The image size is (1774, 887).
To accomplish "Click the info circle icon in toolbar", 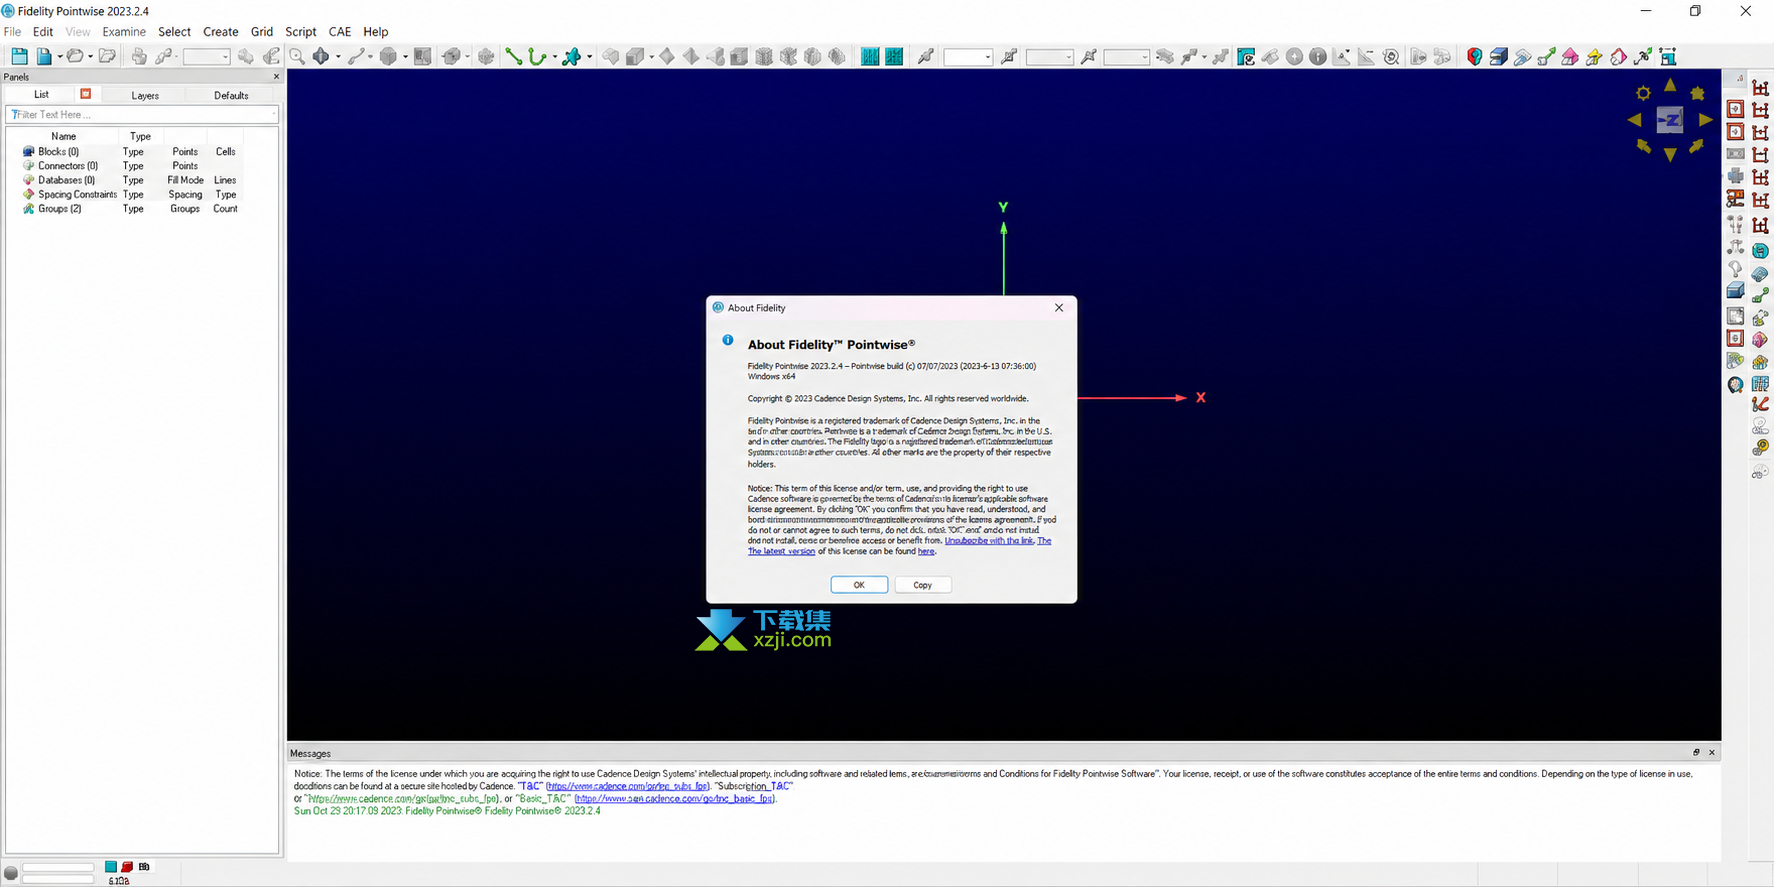I will pyautogui.click(x=1318, y=57).
